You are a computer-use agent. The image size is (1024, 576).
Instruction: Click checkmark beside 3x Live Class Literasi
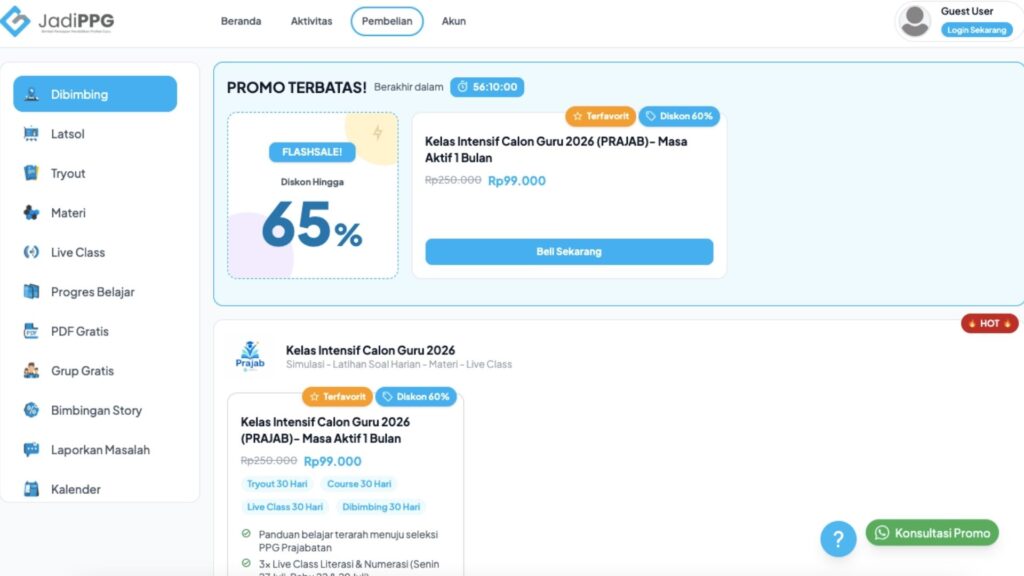pyautogui.click(x=246, y=563)
